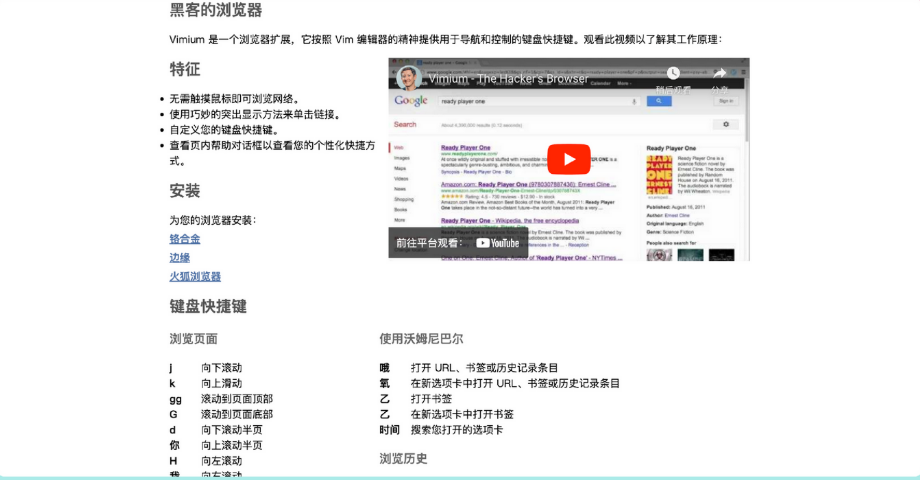This screenshot has height=480, width=920.
Task: Click "打开 URL、书签或历史记录条目" in the 哦 row
Action: tap(485, 368)
